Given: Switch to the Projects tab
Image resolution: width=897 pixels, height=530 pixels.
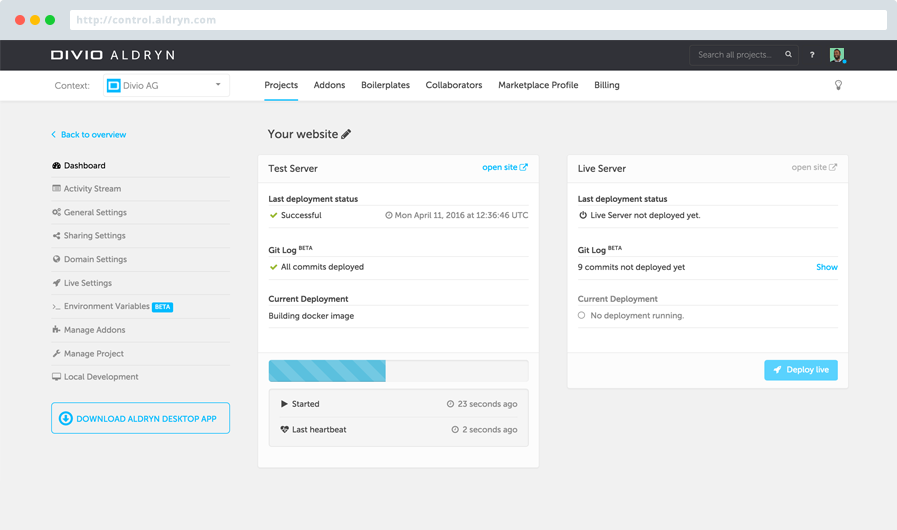Looking at the screenshot, I should coord(281,85).
